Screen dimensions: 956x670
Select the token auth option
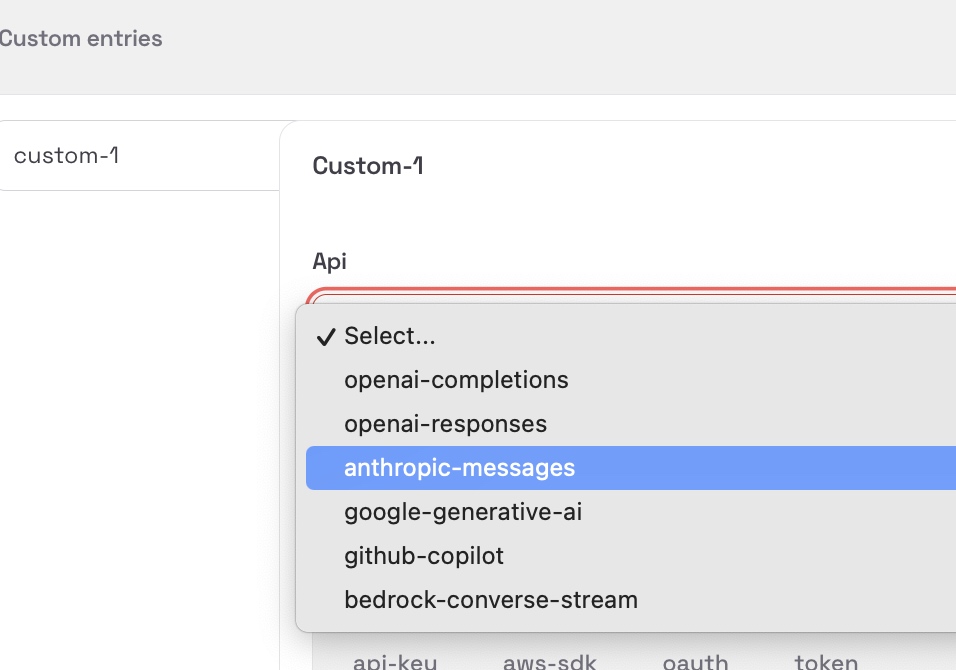826,661
